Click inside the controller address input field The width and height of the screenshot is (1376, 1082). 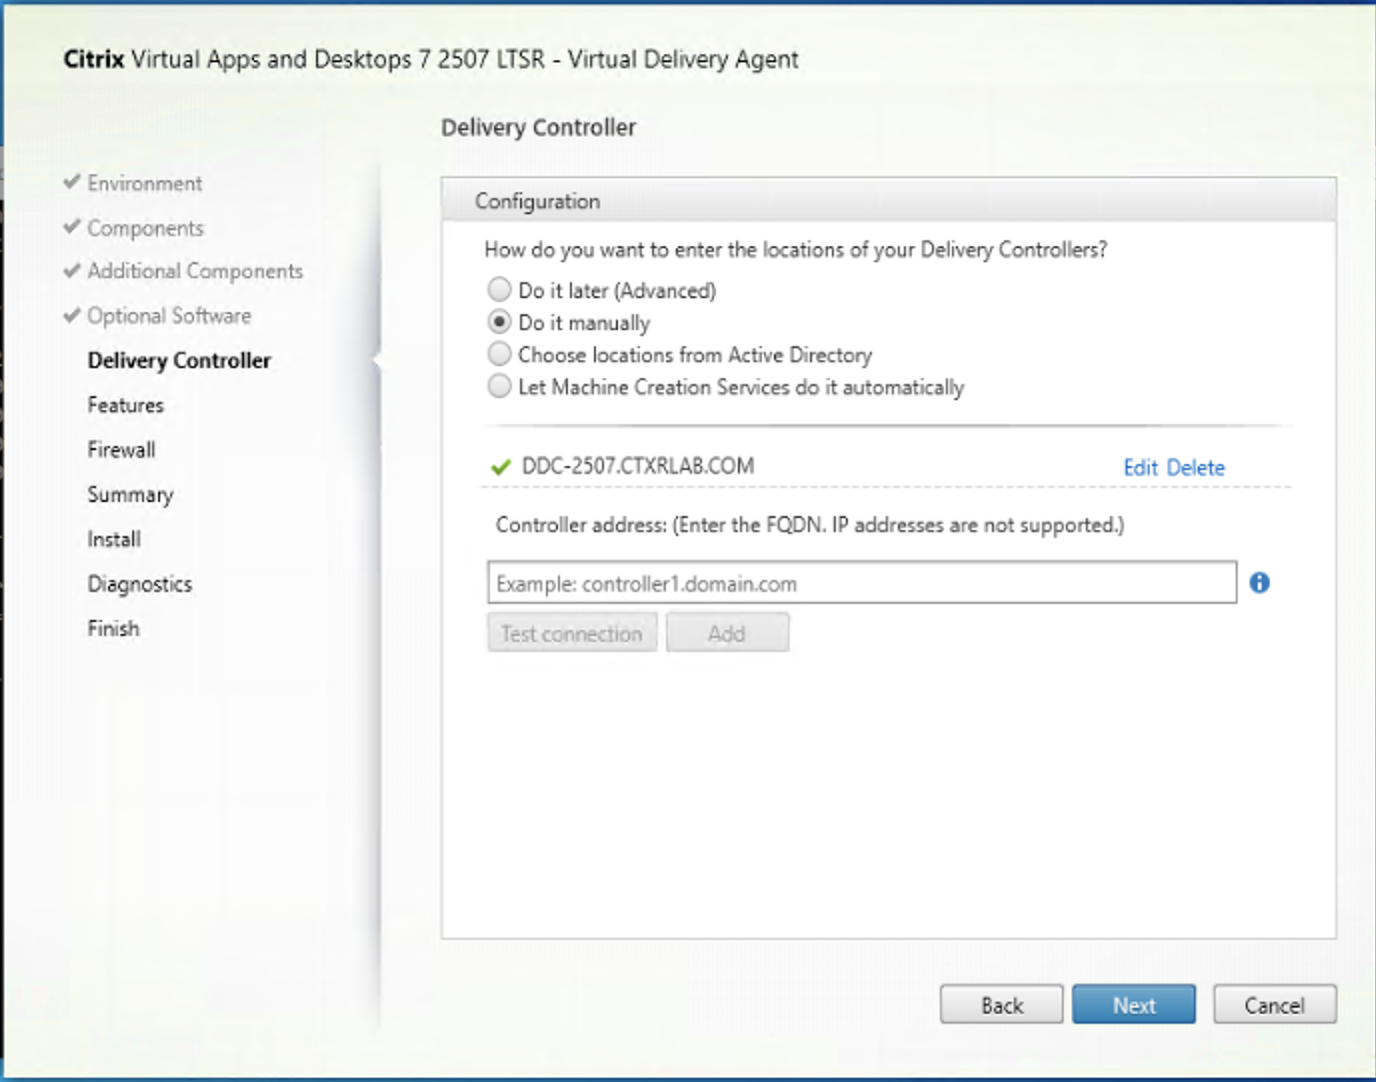860,583
